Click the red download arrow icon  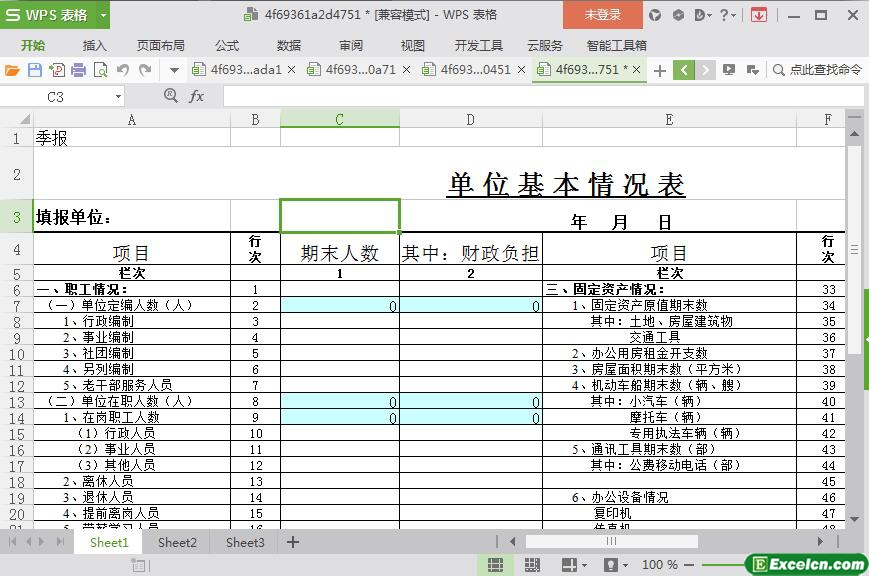pyautogui.click(x=759, y=15)
